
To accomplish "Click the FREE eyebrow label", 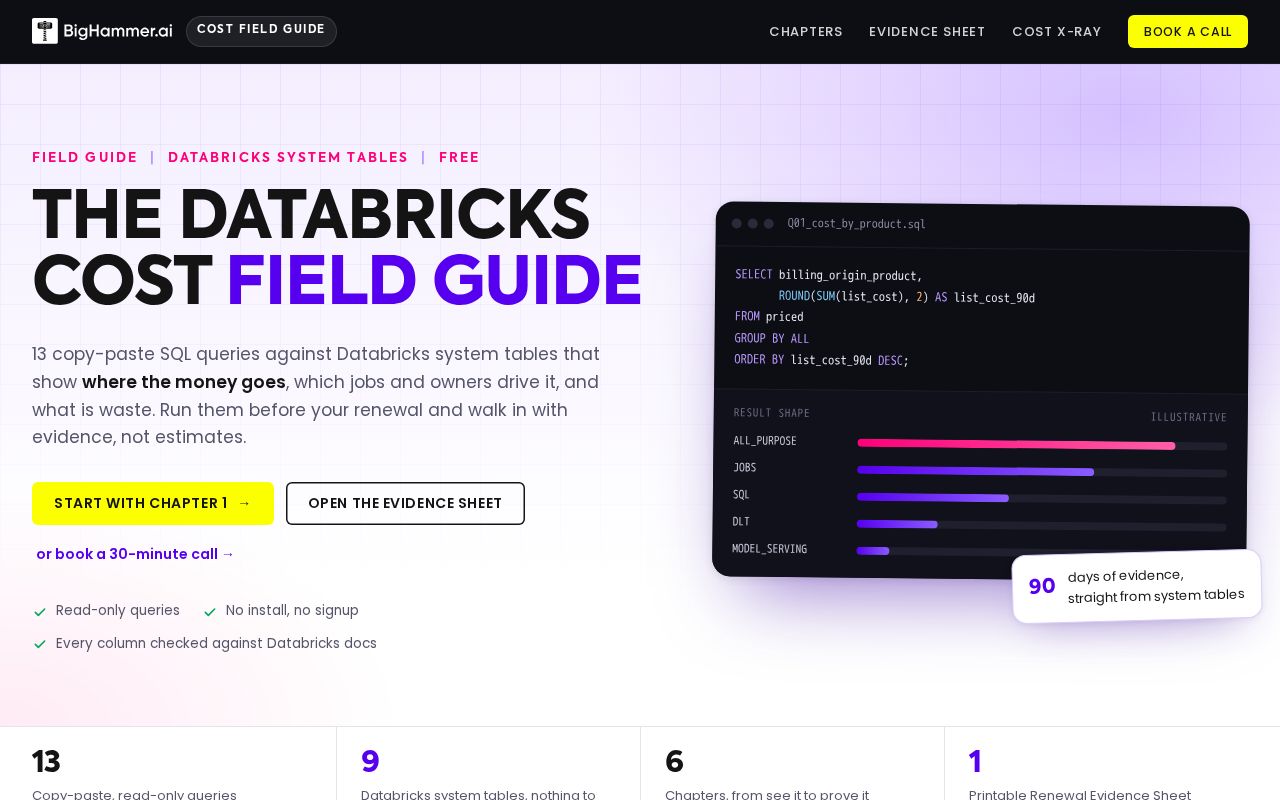I will point(459,157).
